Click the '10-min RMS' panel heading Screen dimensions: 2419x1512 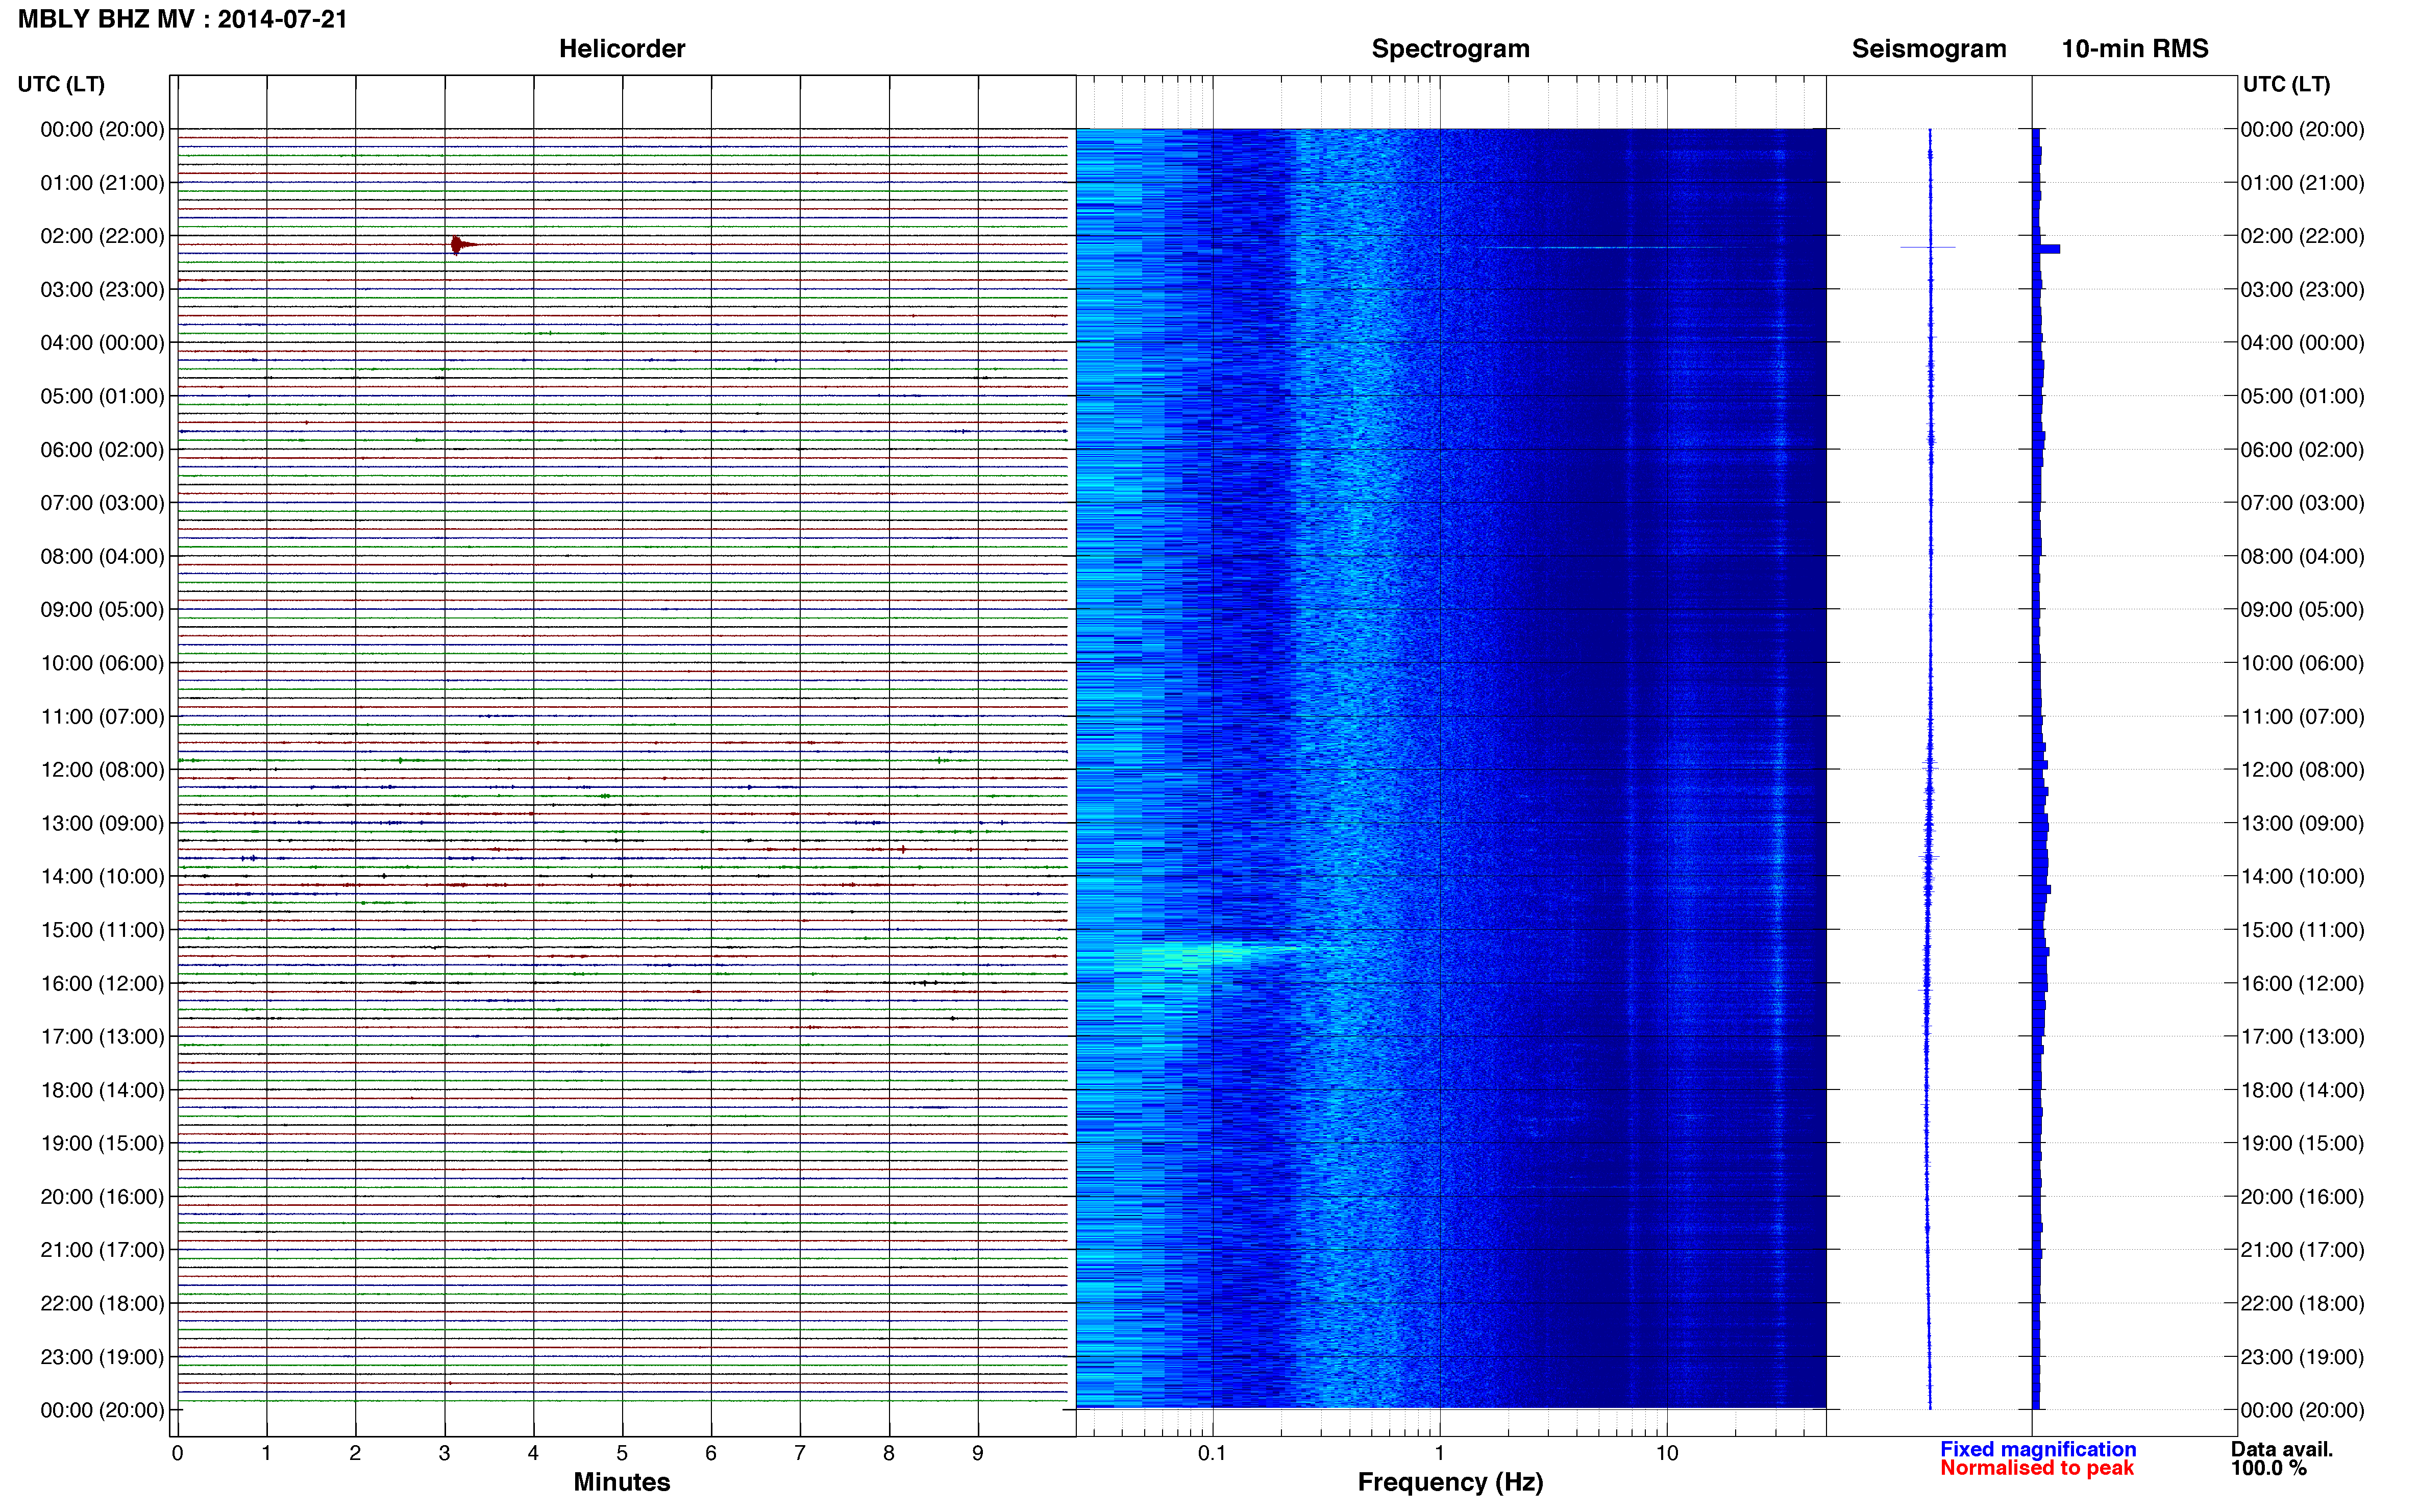[2135, 49]
